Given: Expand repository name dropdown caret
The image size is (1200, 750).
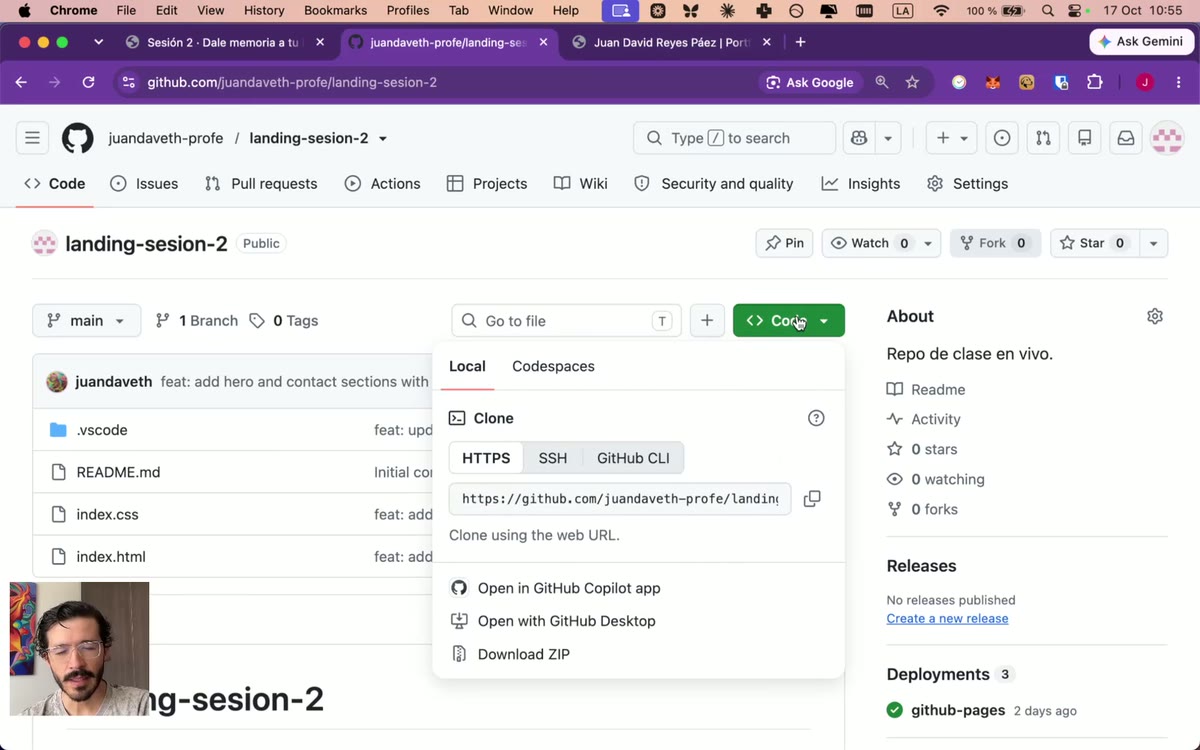Looking at the screenshot, I should pos(383,139).
